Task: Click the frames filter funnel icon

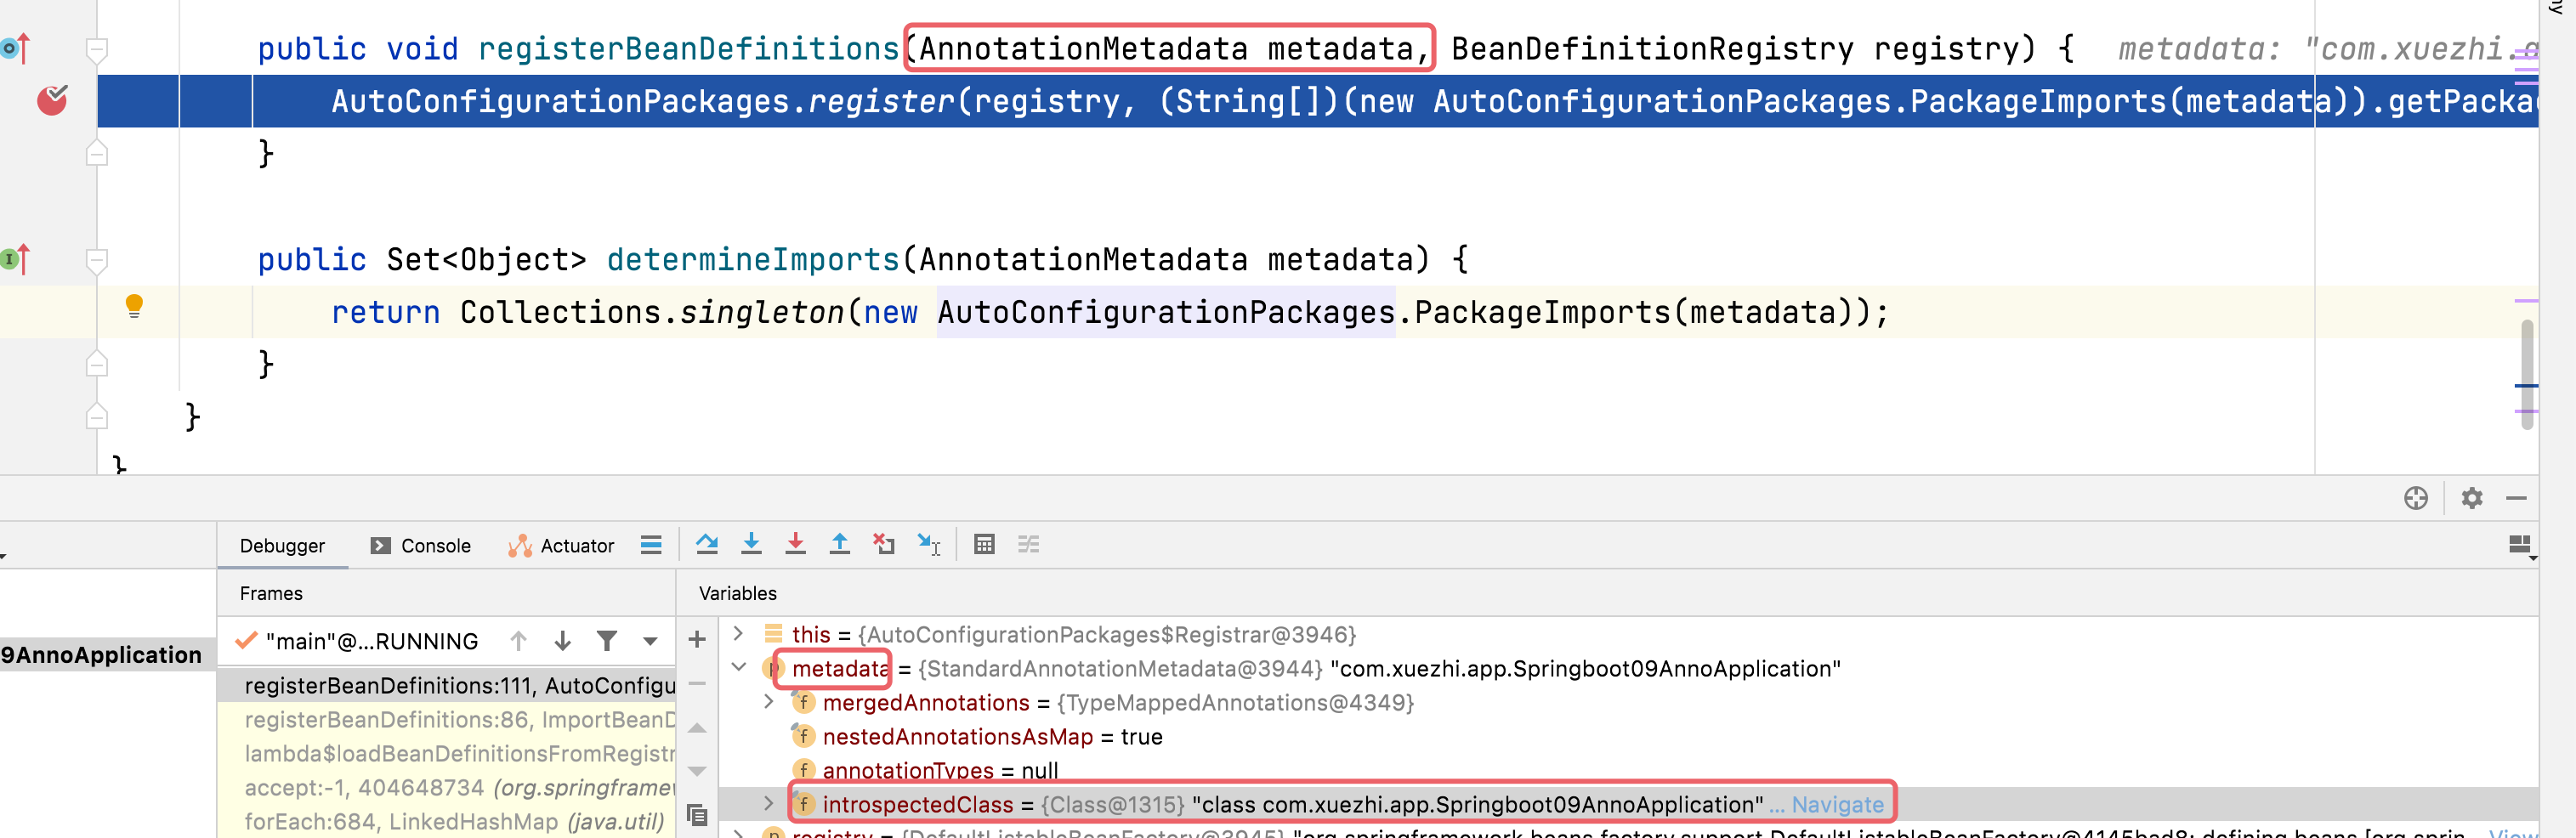Action: coord(606,641)
